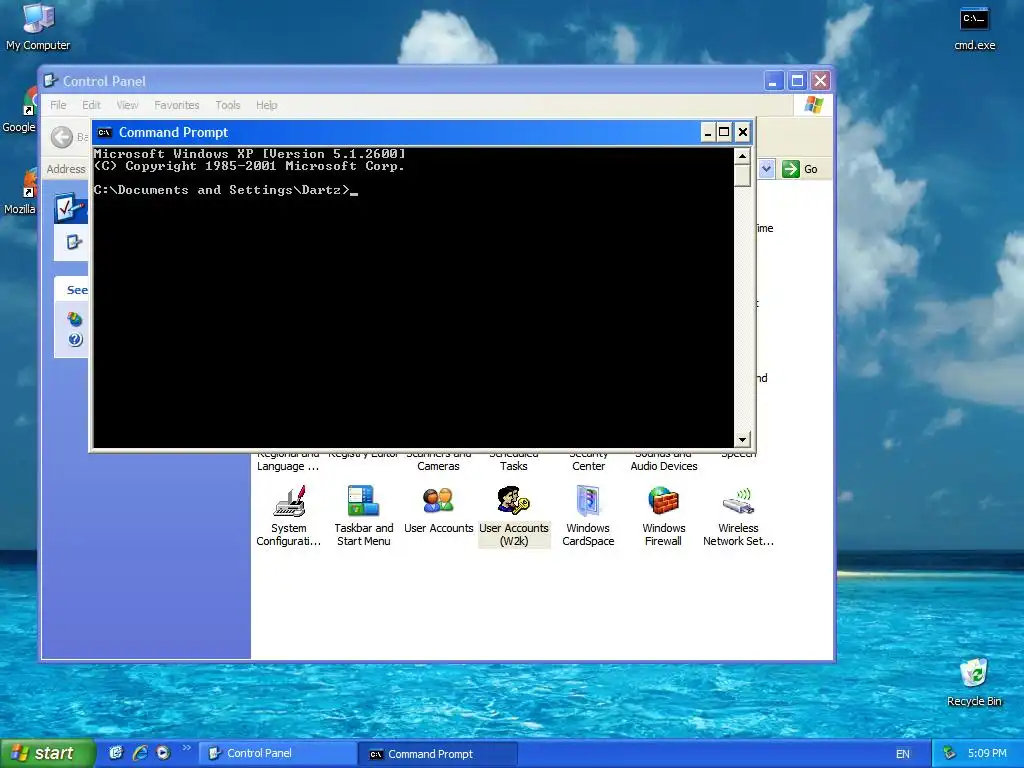The width and height of the screenshot is (1024, 768).
Task: Launch Windows Media Player from quick launch
Action: (x=163, y=753)
